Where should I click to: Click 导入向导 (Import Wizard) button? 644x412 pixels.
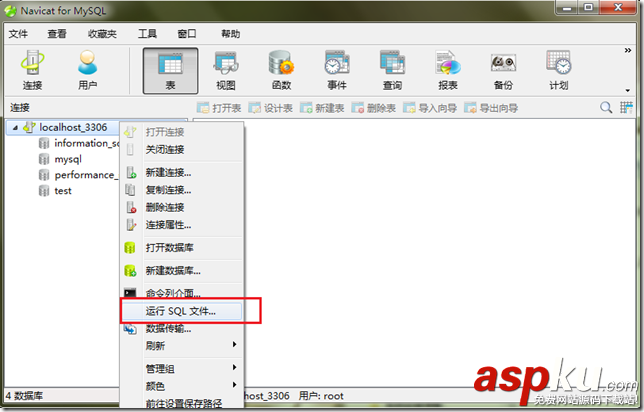pos(430,108)
